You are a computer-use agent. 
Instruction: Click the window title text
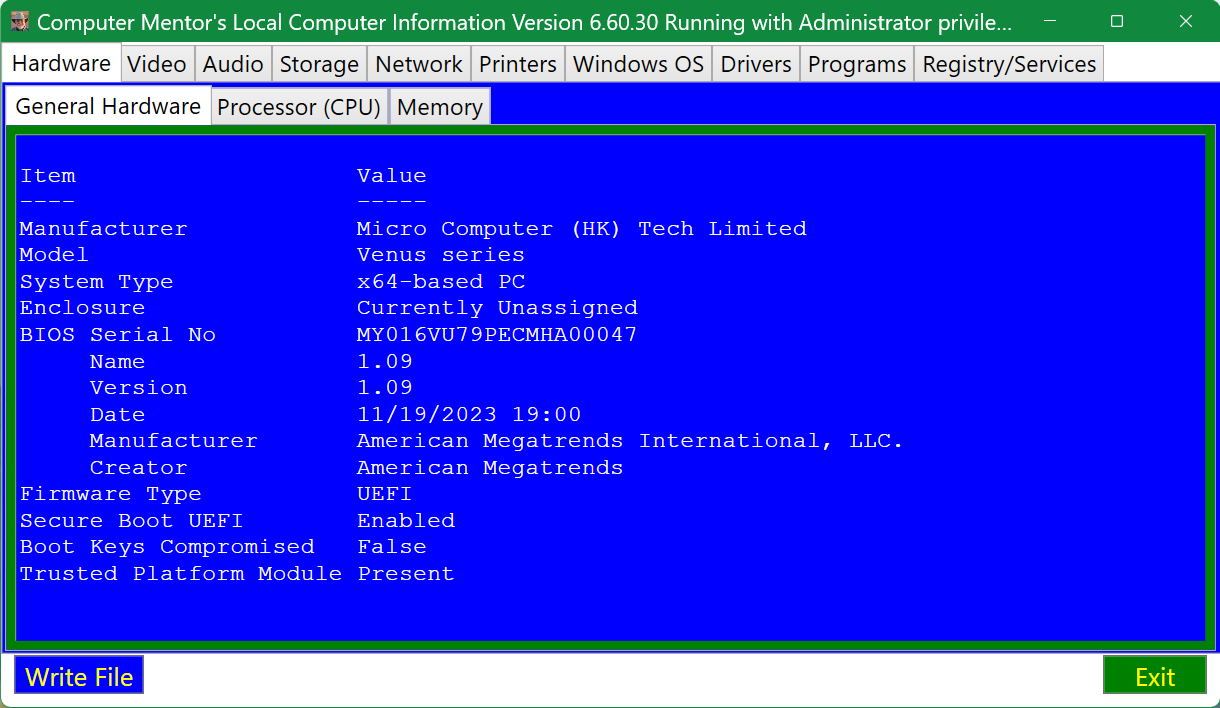pyautogui.click(x=524, y=21)
